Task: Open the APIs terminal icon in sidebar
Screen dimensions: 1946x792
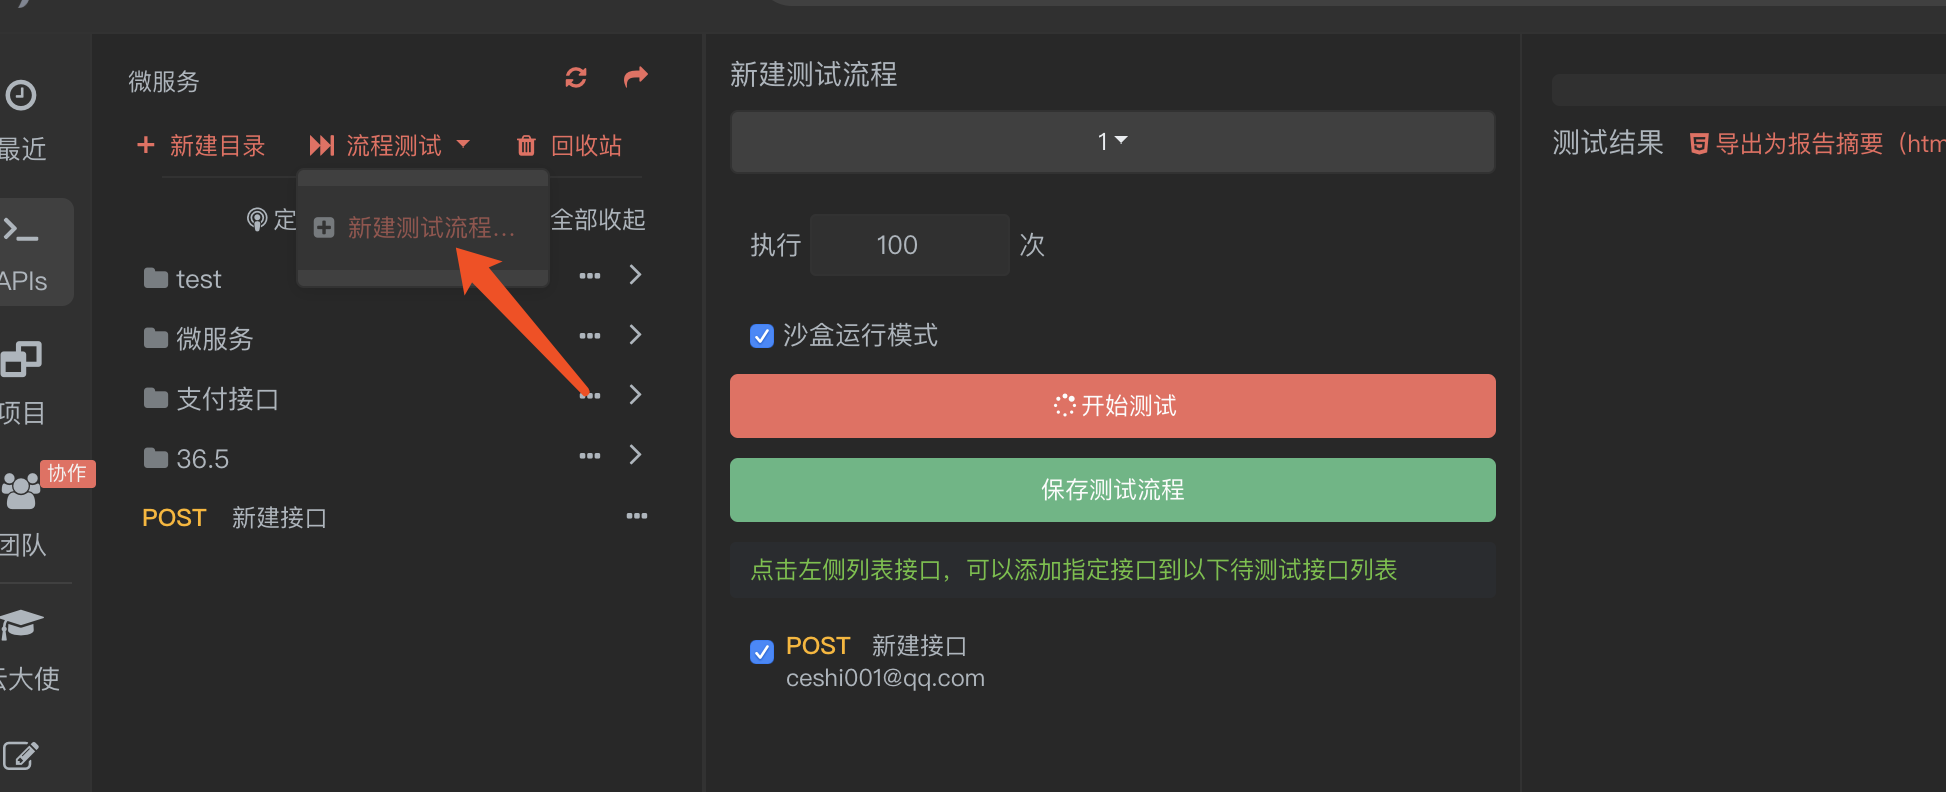Action: 21,230
